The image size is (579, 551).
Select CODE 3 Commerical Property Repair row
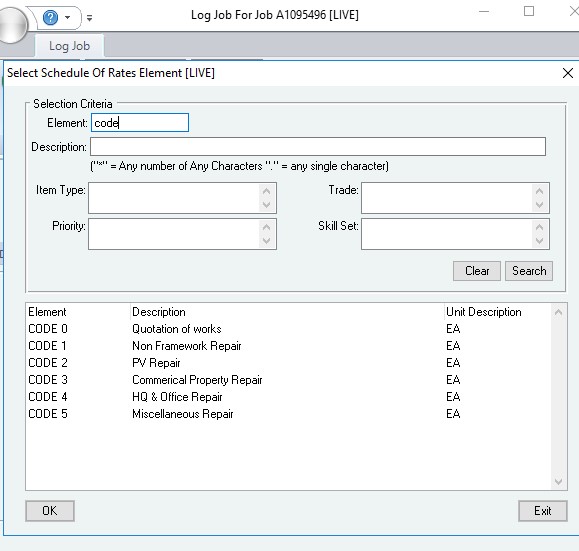[288, 380]
